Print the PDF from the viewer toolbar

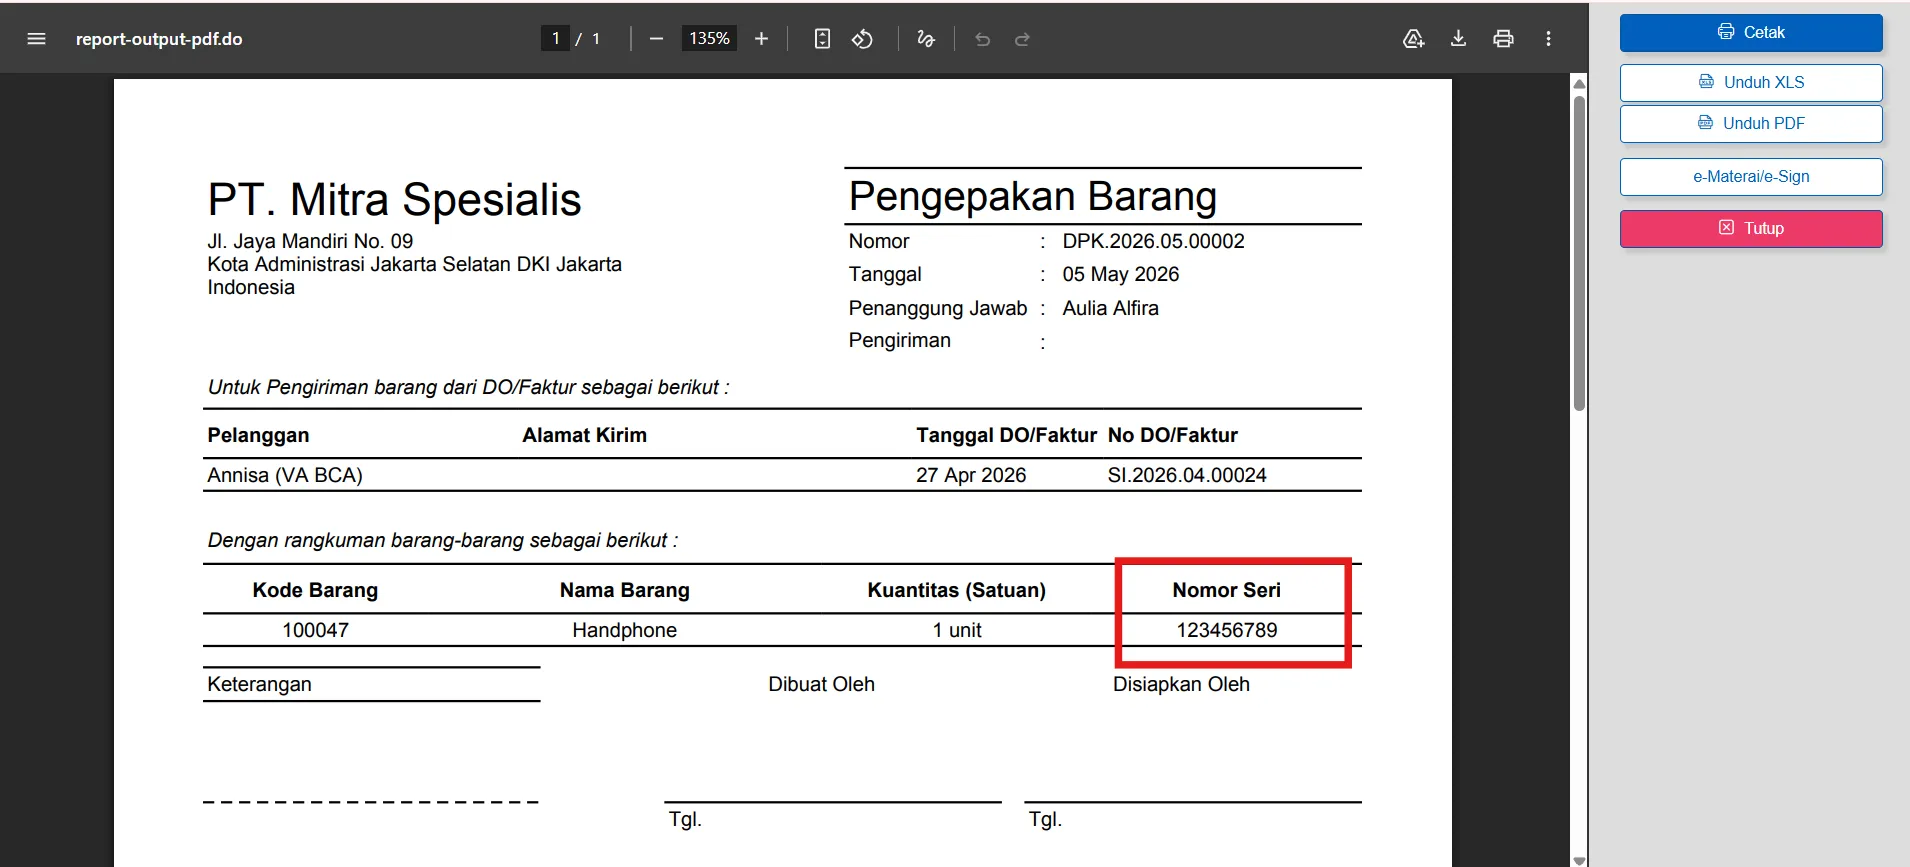click(x=1503, y=39)
